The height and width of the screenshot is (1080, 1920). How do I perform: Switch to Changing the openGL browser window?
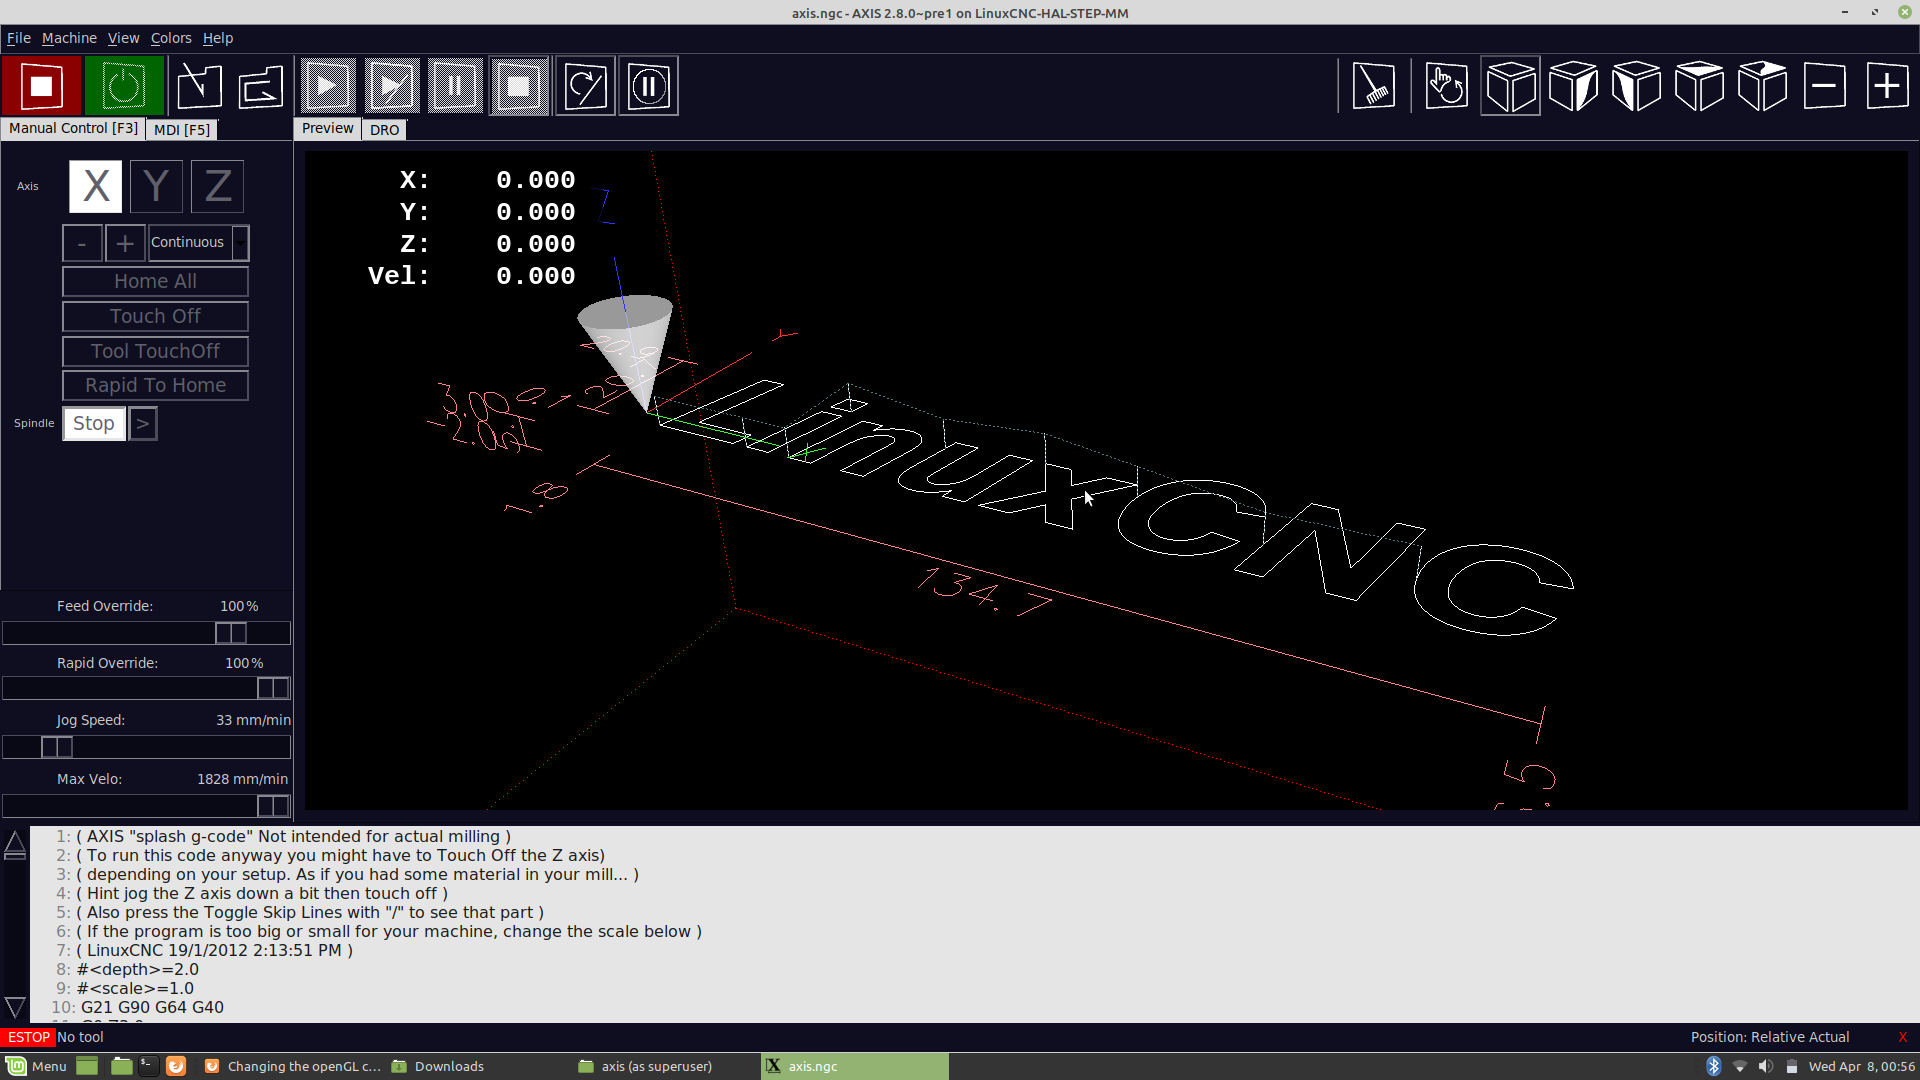click(x=293, y=1066)
